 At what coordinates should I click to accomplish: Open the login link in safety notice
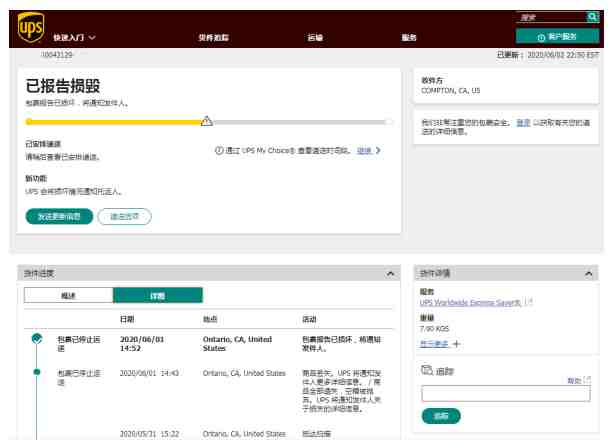click(523, 123)
